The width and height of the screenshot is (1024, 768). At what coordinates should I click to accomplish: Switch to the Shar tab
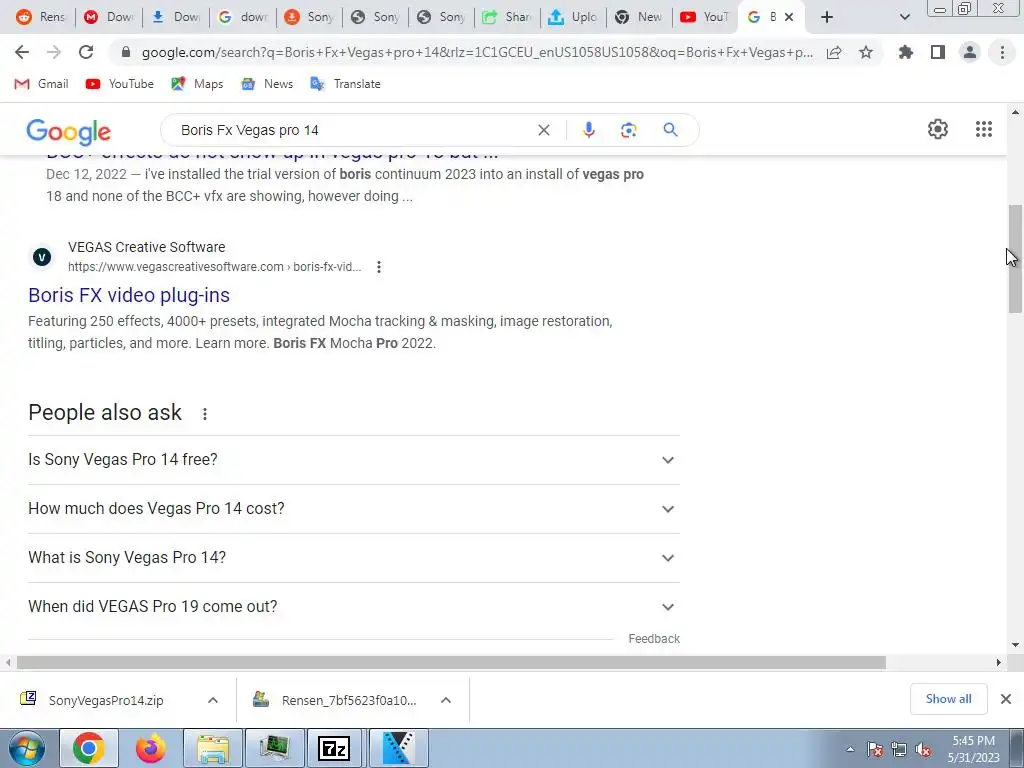tap(507, 17)
